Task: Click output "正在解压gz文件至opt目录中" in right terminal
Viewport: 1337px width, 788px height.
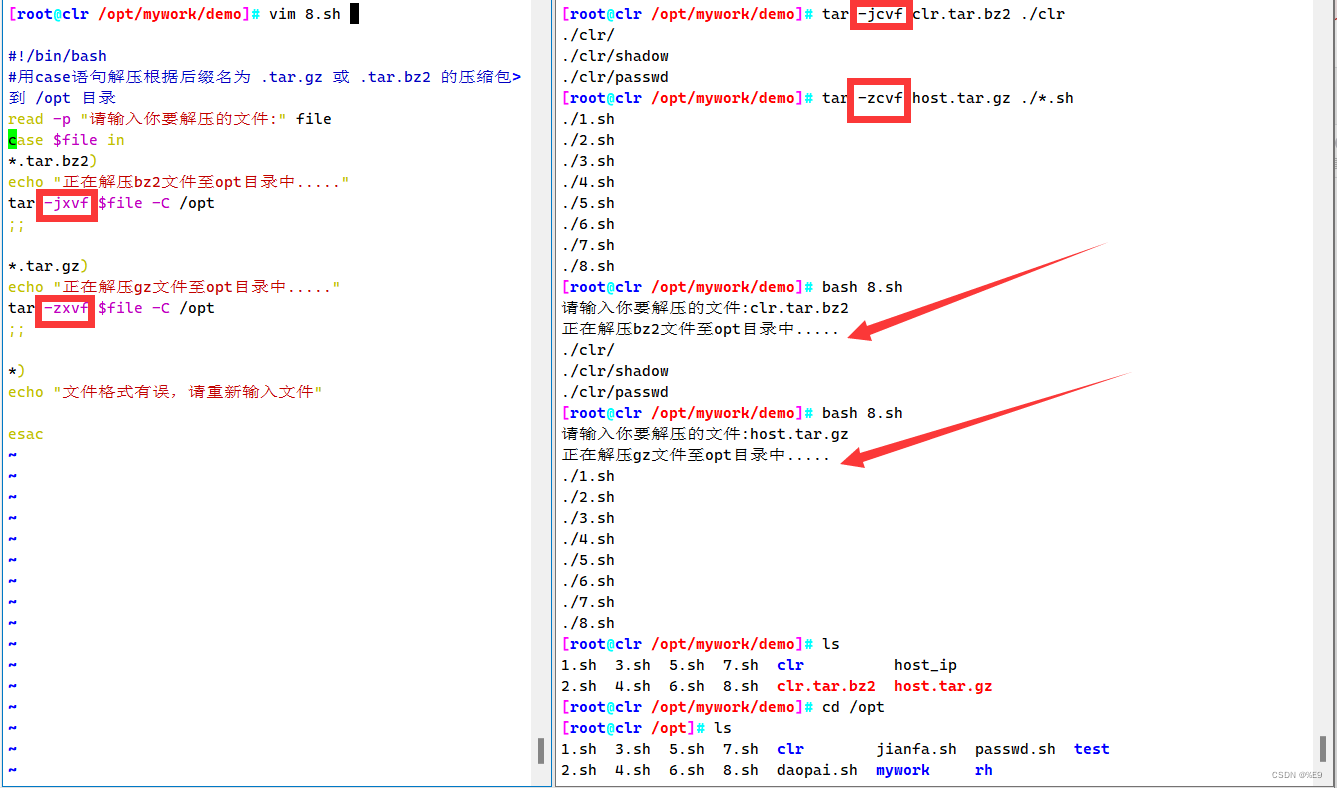Action: [696, 455]
